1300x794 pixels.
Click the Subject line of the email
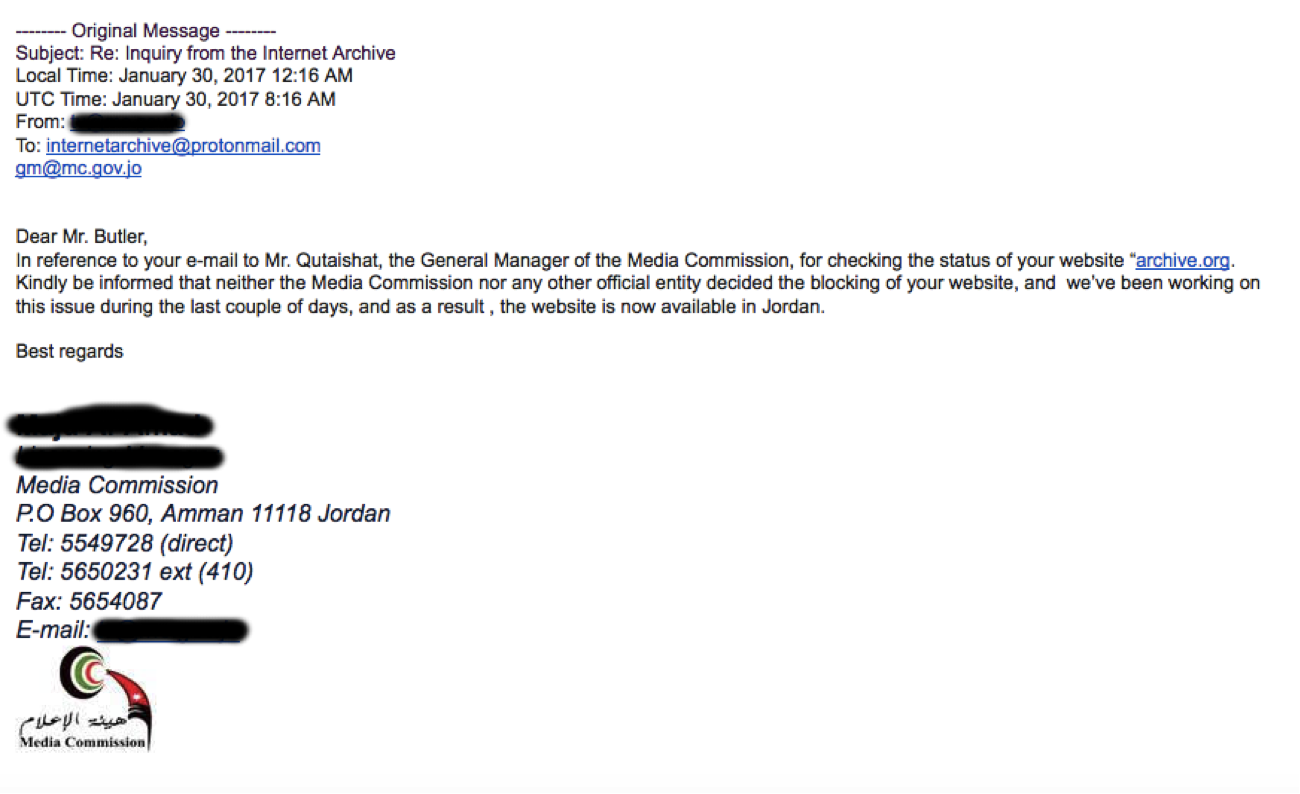coord(205,53)
